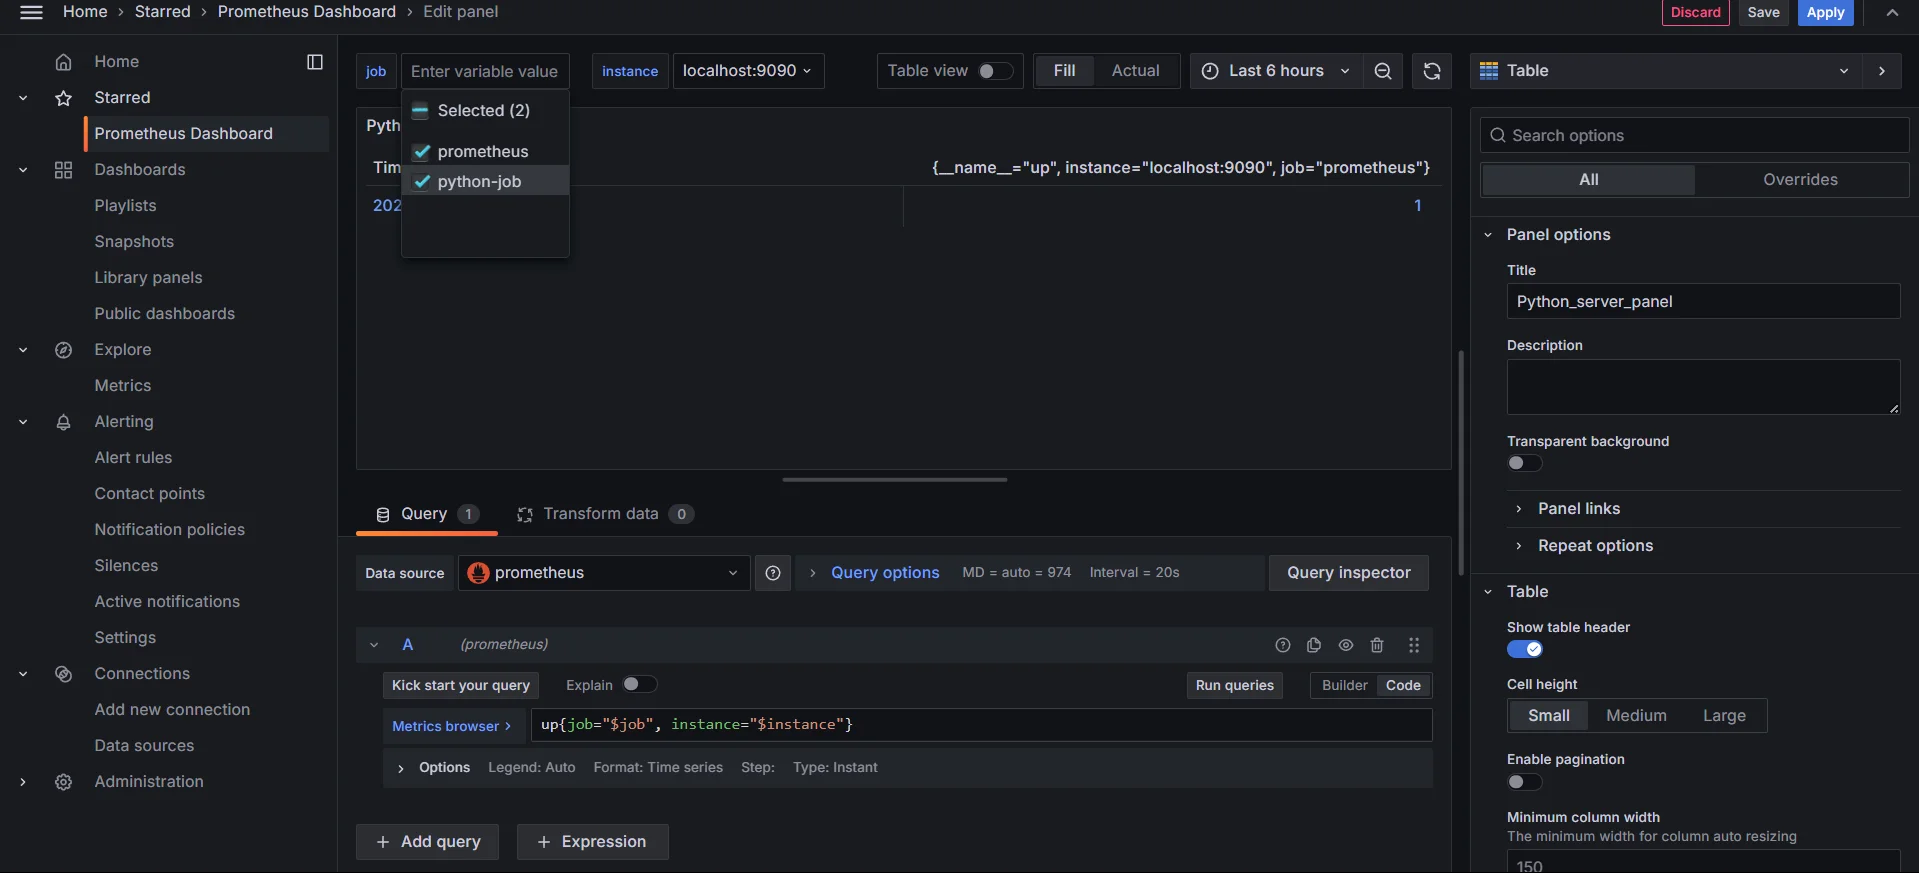1919x873 pixels.
Task: Deselect all via Selected (2) checkbox
Action: (421, 111)
